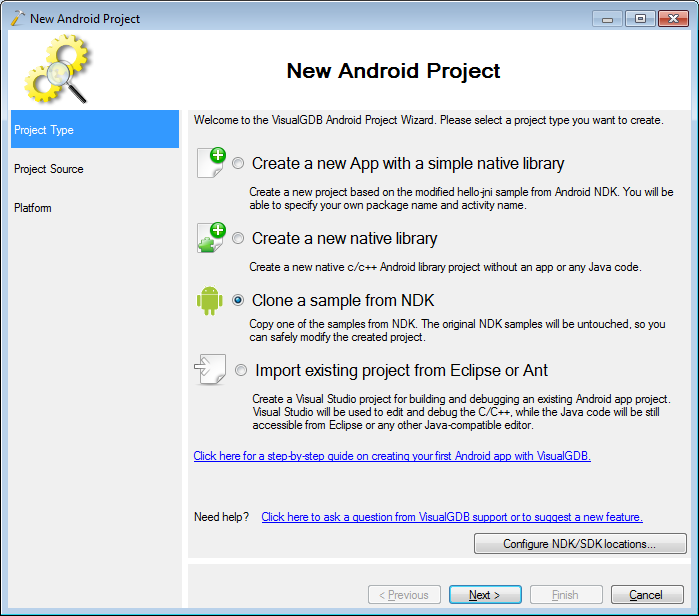The image size is (699, 616).
Task: Open the step-by-step Android app guide link
Action: (x=392, y=456)
